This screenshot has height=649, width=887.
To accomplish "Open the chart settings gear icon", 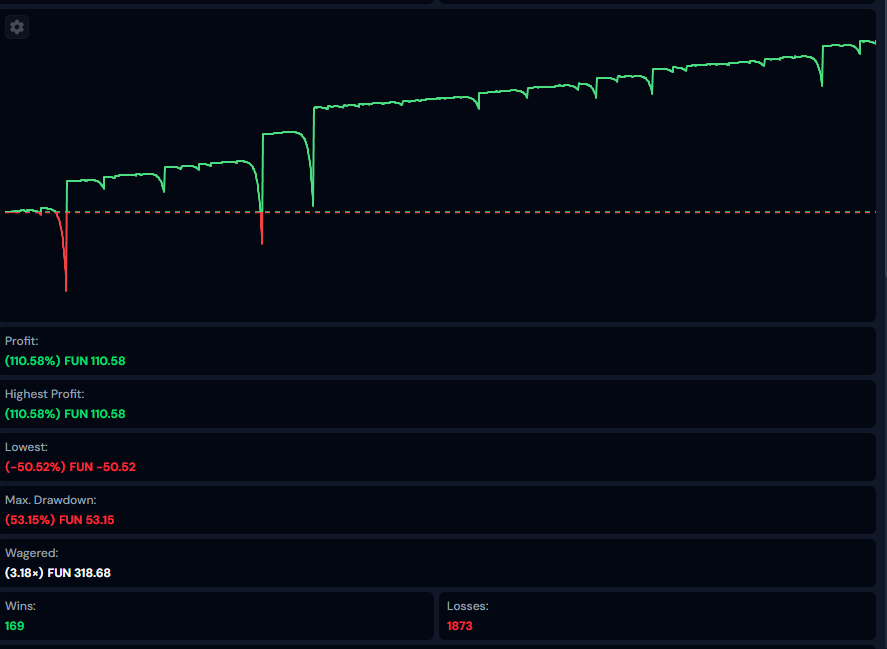I will point(16,27).
